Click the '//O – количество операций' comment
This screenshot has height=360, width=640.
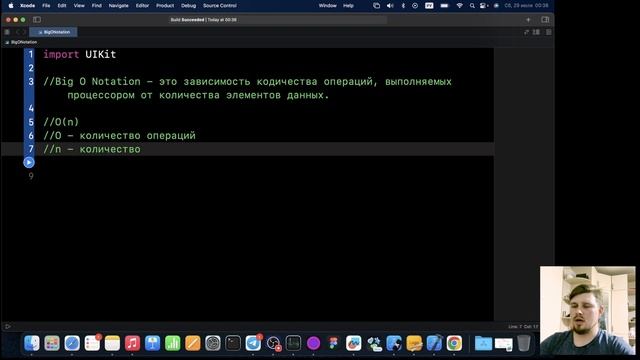(120, 136)
